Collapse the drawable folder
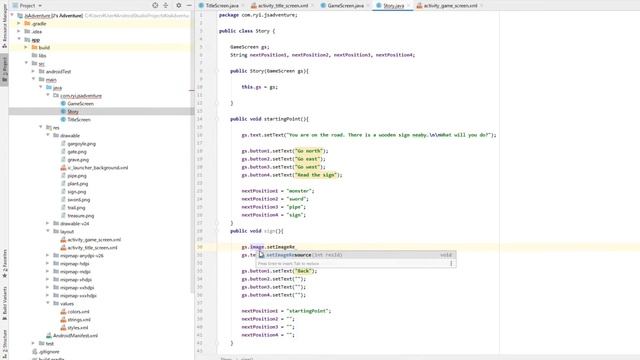Viewport: 640px width, 360px height. pos(48,136)
